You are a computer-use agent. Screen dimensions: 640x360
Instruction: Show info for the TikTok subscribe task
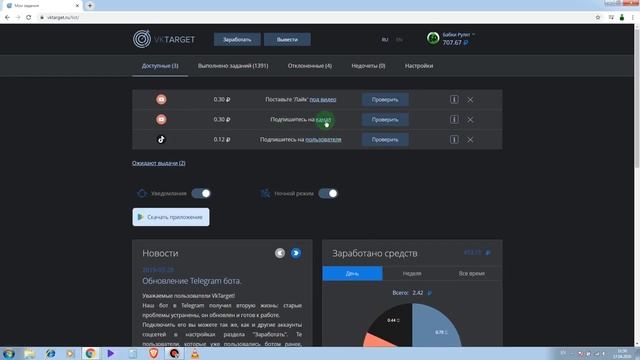click(454, 139)
